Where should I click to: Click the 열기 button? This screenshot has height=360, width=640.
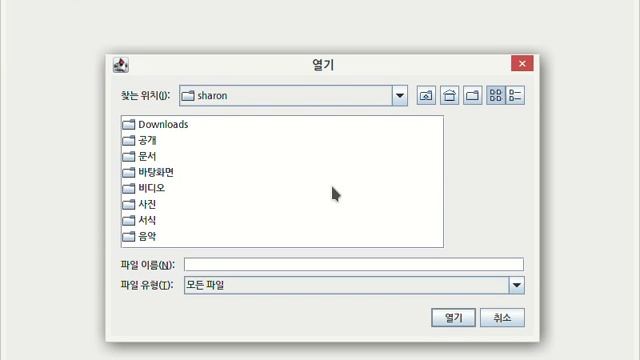click(x=453, y=318)
